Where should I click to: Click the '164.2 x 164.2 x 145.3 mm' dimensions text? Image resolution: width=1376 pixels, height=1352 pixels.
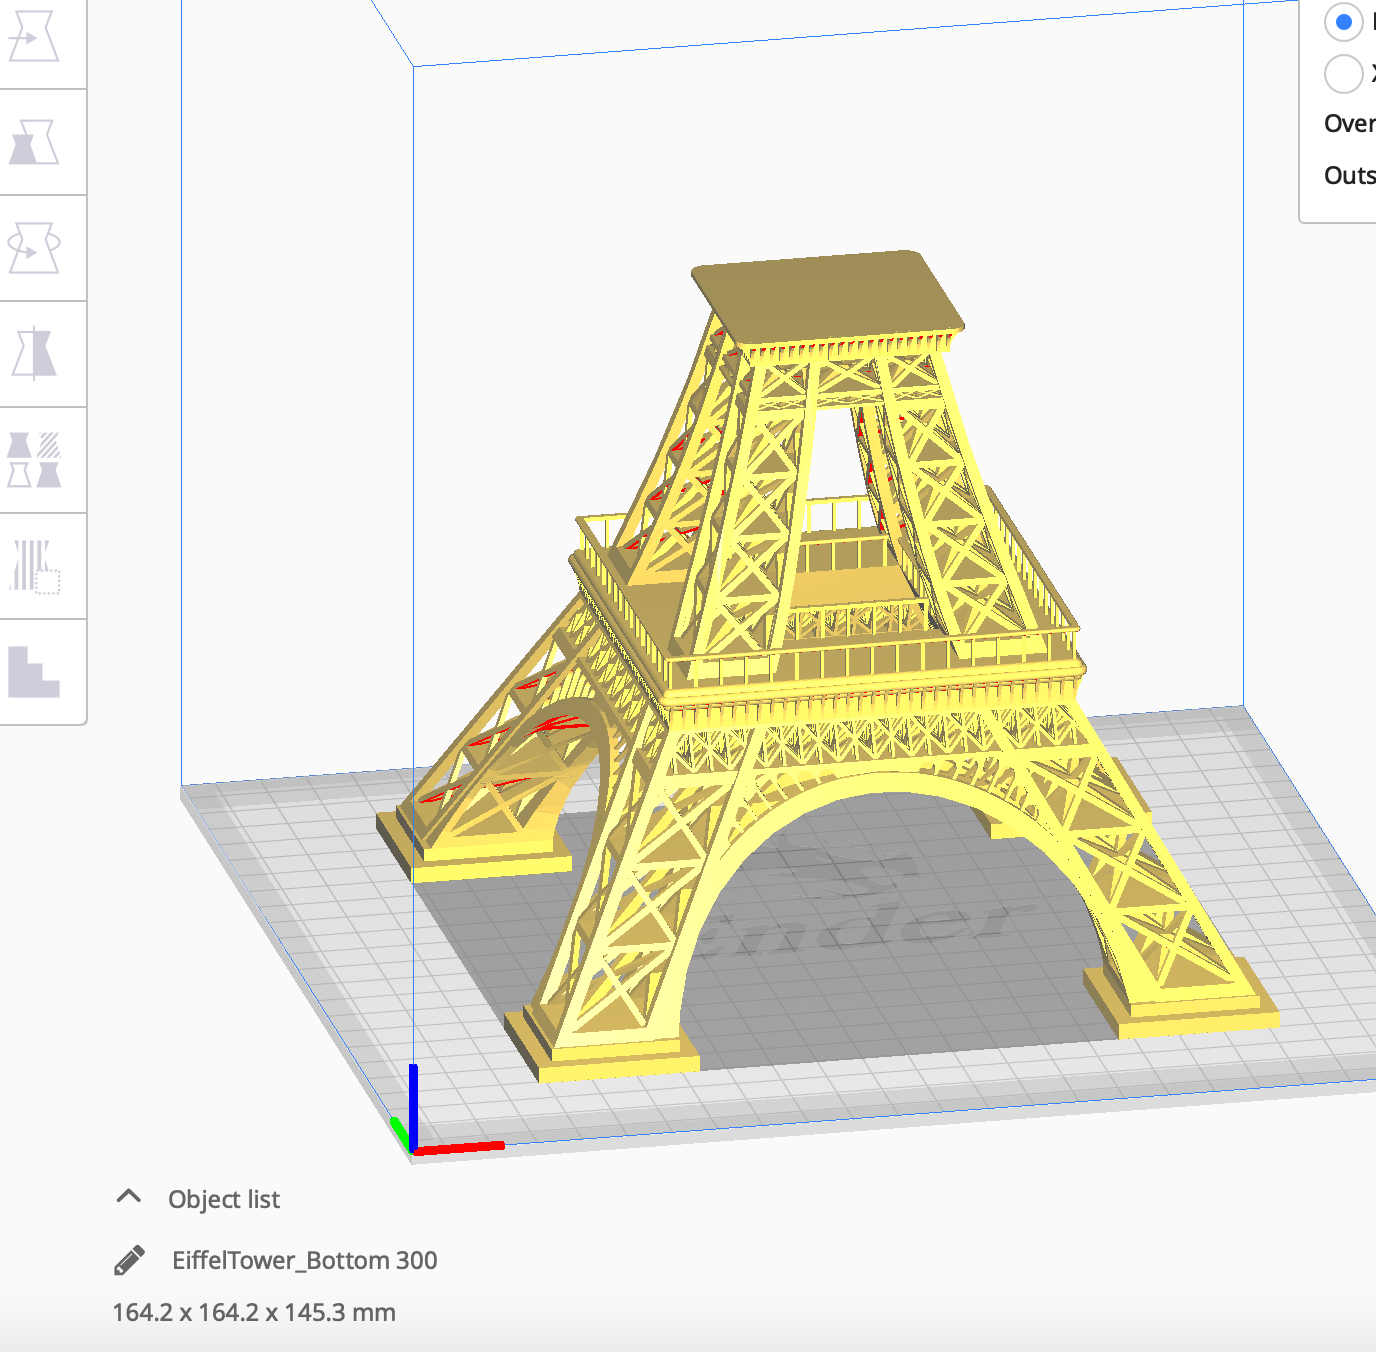point(254,1312)
